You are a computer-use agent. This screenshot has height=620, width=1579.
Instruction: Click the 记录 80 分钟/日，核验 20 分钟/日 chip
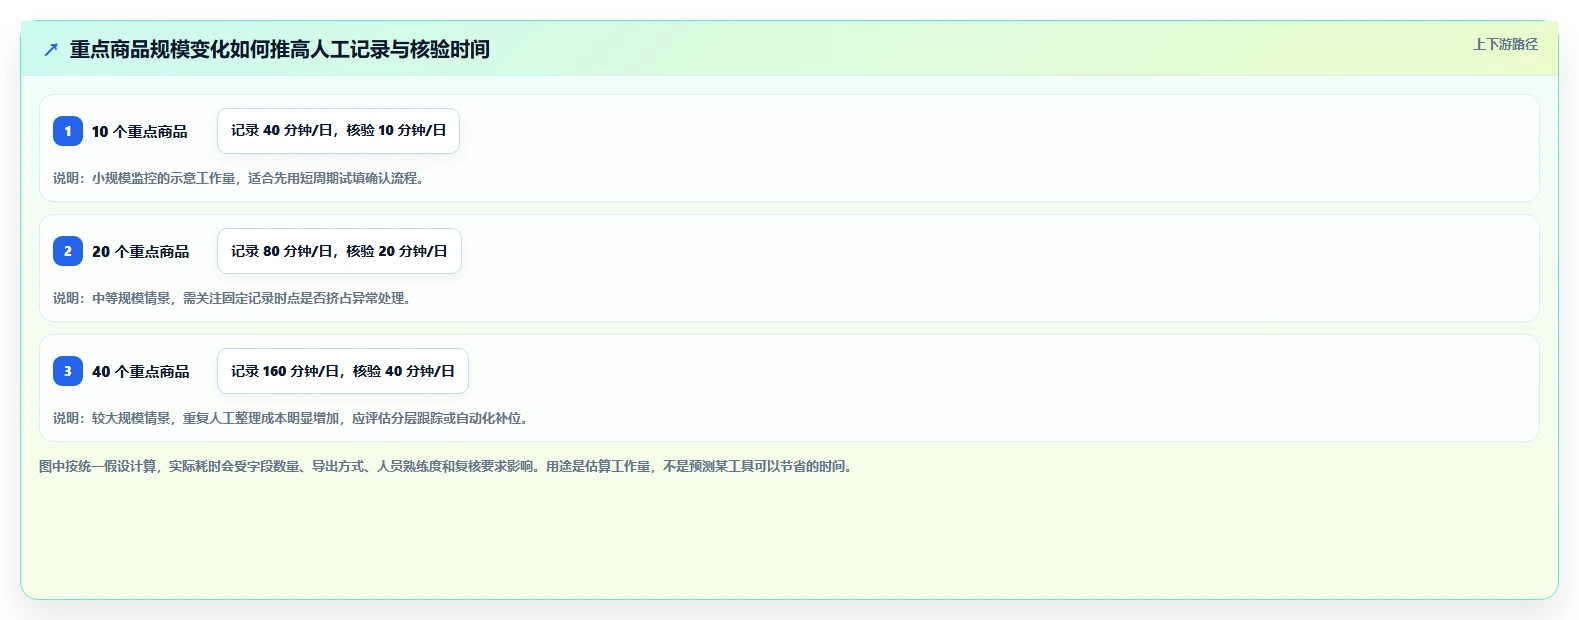[339, 251]
